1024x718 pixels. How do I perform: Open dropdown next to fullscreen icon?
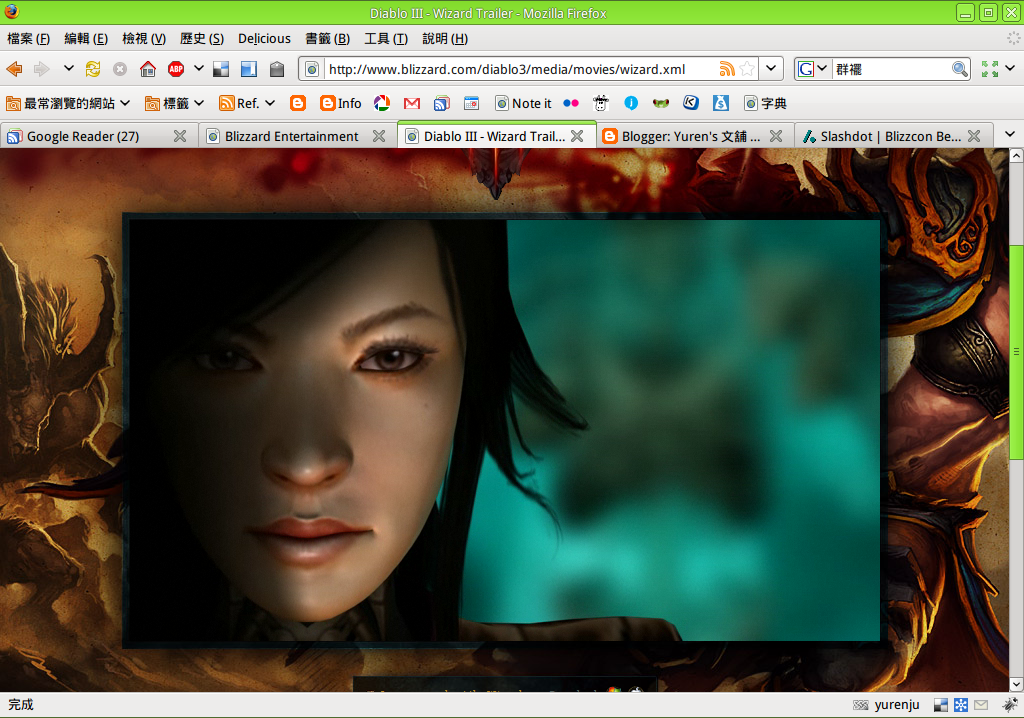click(x=1010, y=68)
